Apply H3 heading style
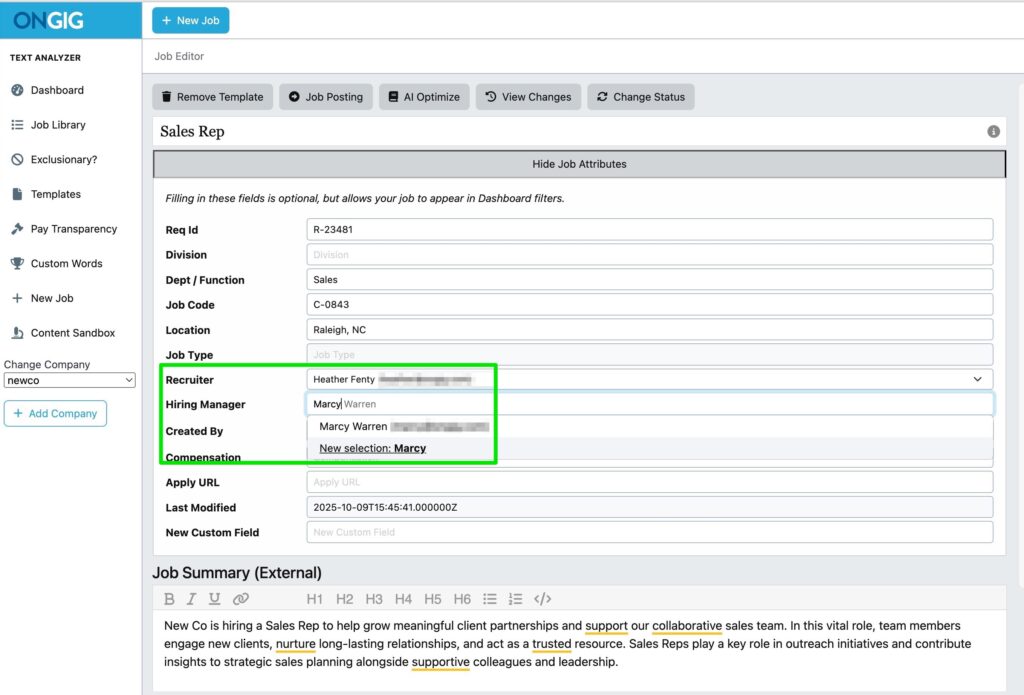Image resolution: width=1024 pixels, height=695 pixels. point(374,599)
